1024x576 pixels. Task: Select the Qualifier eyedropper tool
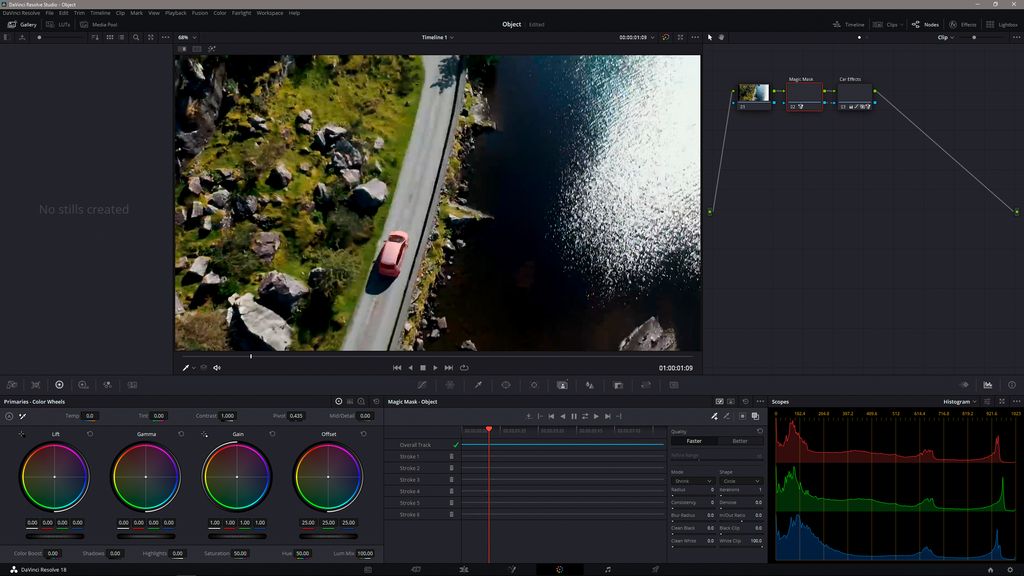(x=477, y=384)
